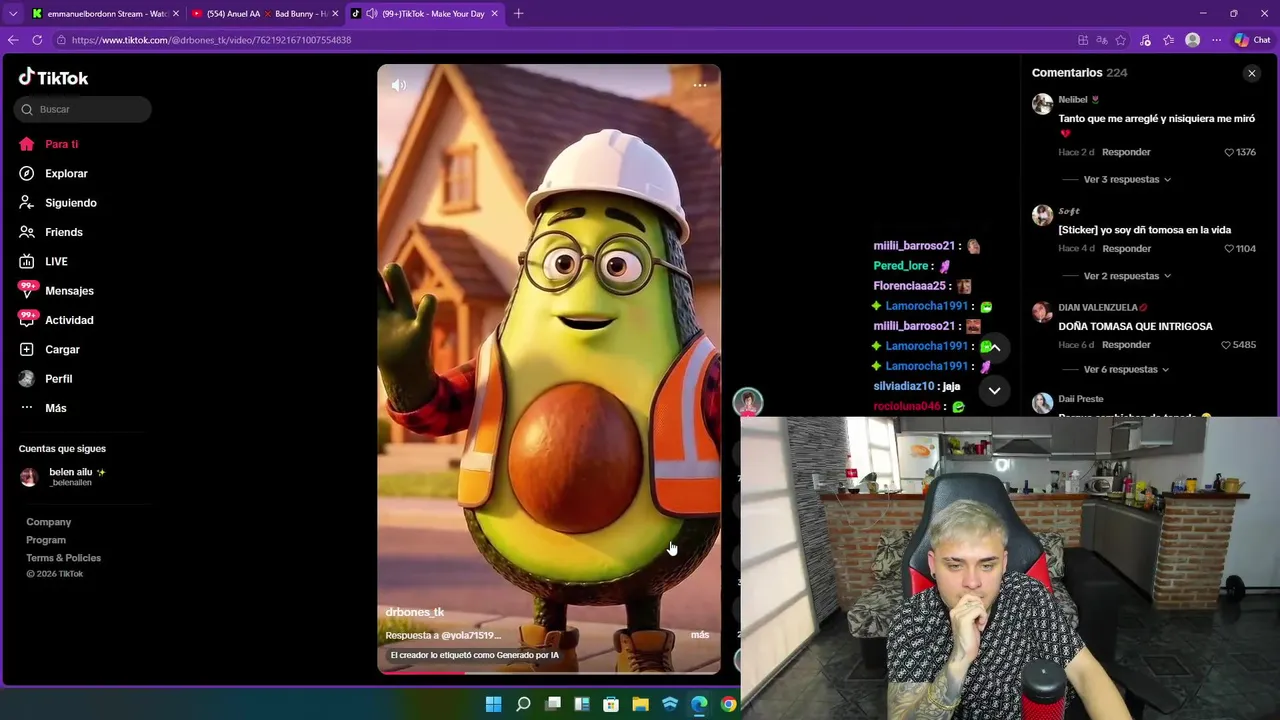Expand video description with más

tap(700, 635)
